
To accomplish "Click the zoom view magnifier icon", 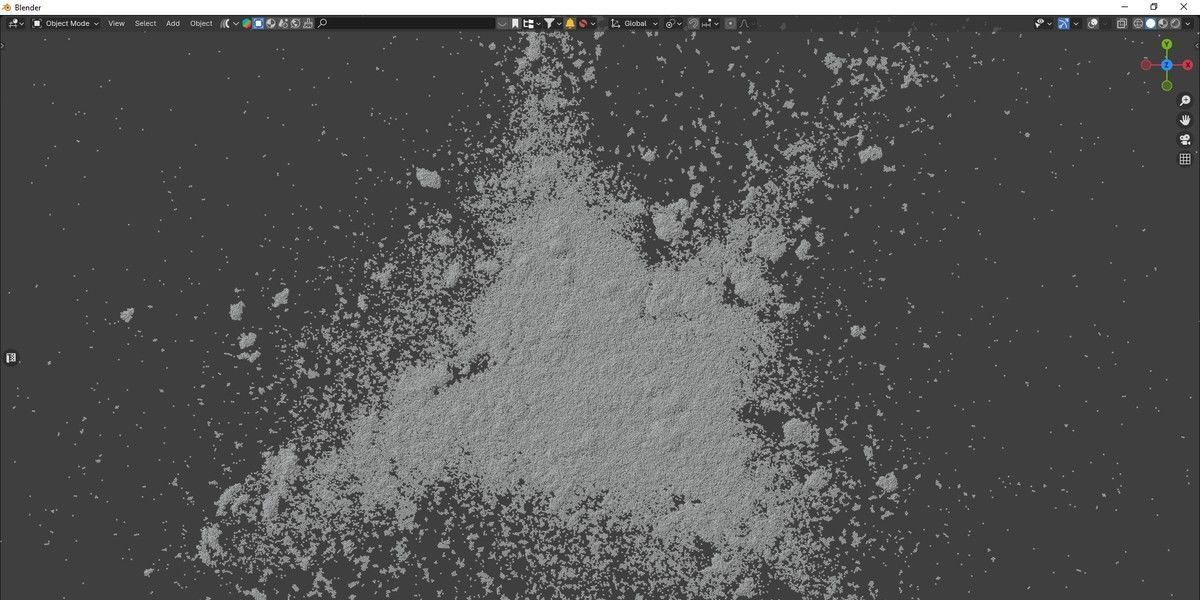I will (x=1185, y=101).
